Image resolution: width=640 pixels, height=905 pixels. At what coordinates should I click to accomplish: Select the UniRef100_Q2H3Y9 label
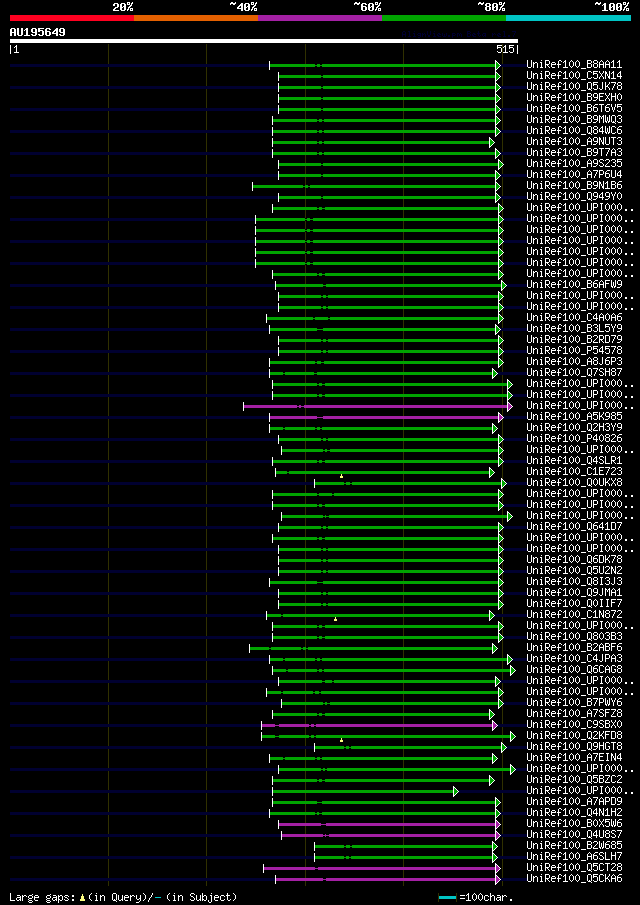(574, 428)
